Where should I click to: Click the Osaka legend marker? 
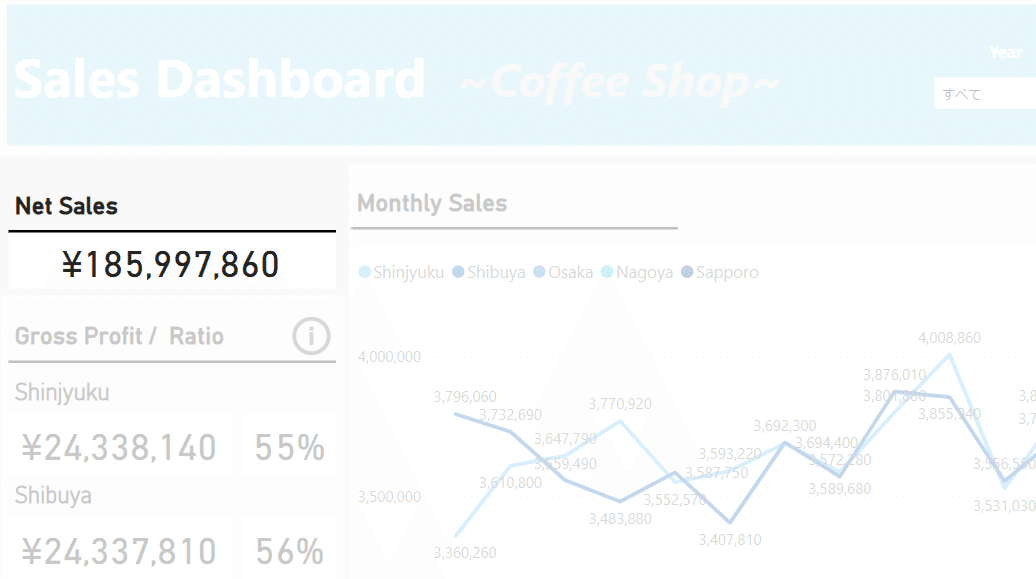539,272
